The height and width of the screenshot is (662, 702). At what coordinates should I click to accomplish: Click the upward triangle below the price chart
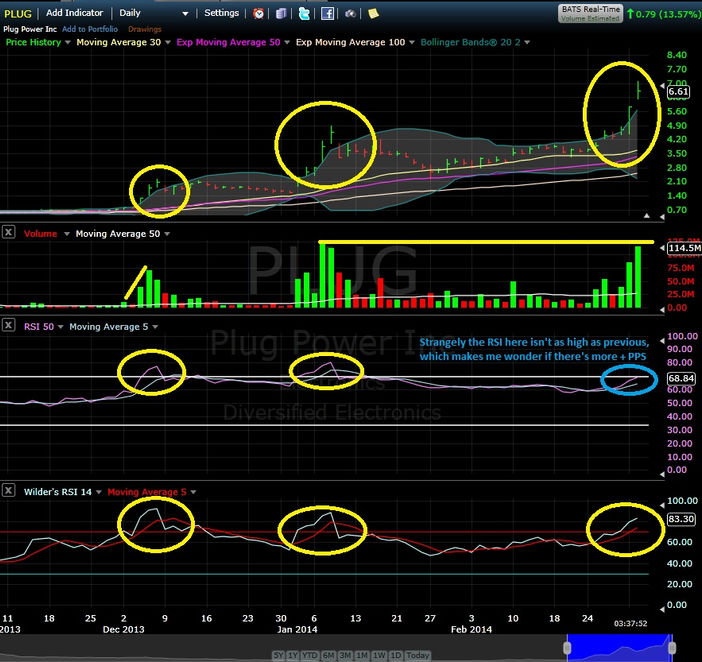click(646, 216)
